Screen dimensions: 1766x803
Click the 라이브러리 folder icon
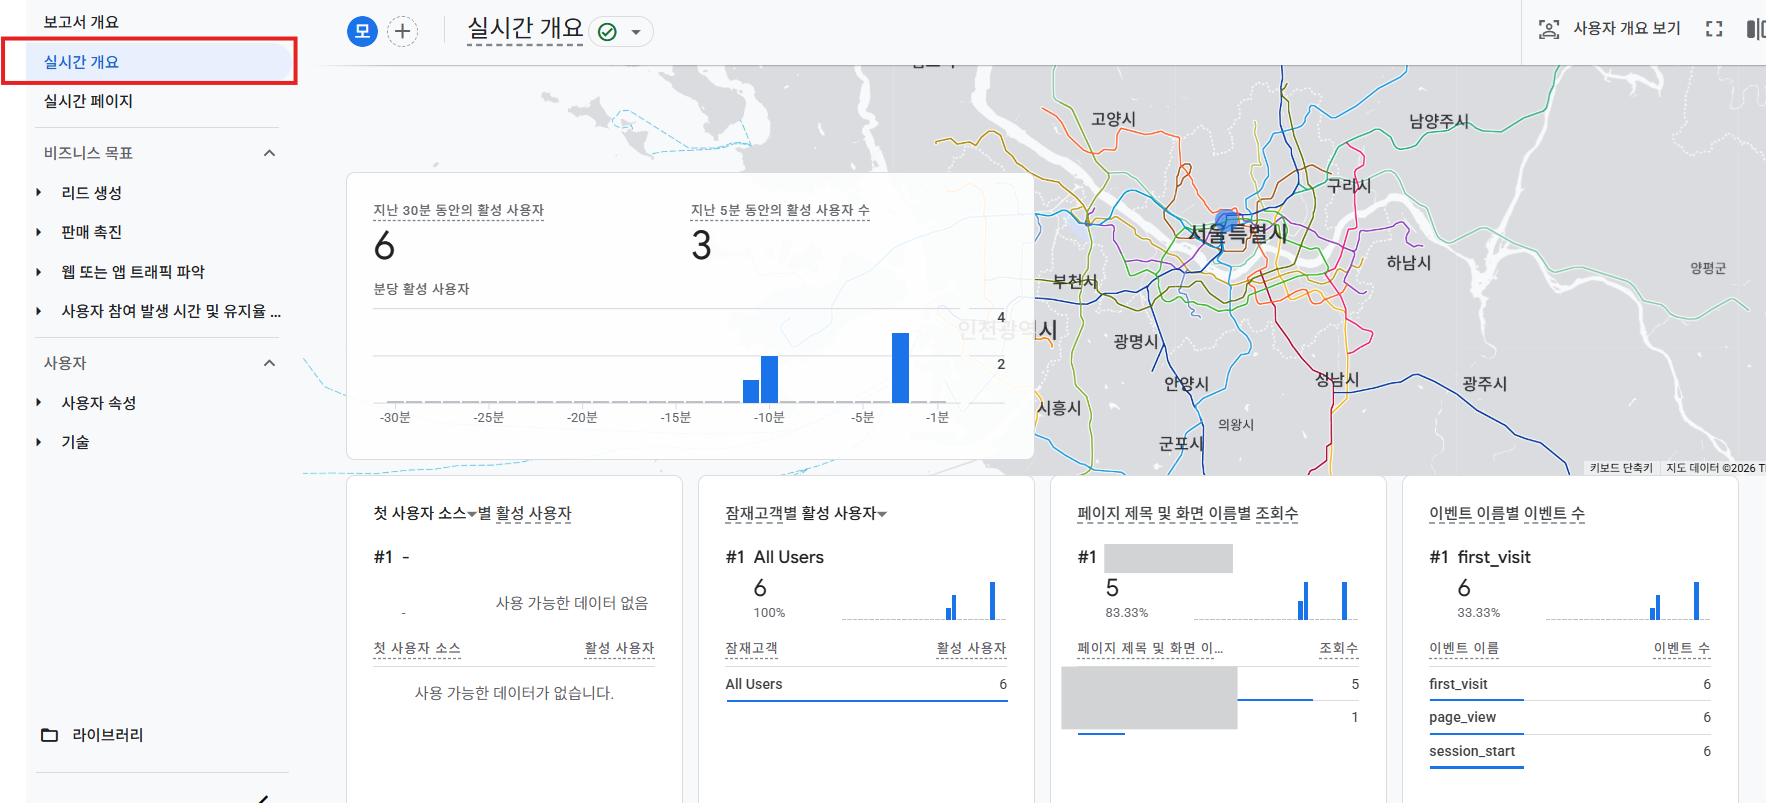click(x=49, y=735)
